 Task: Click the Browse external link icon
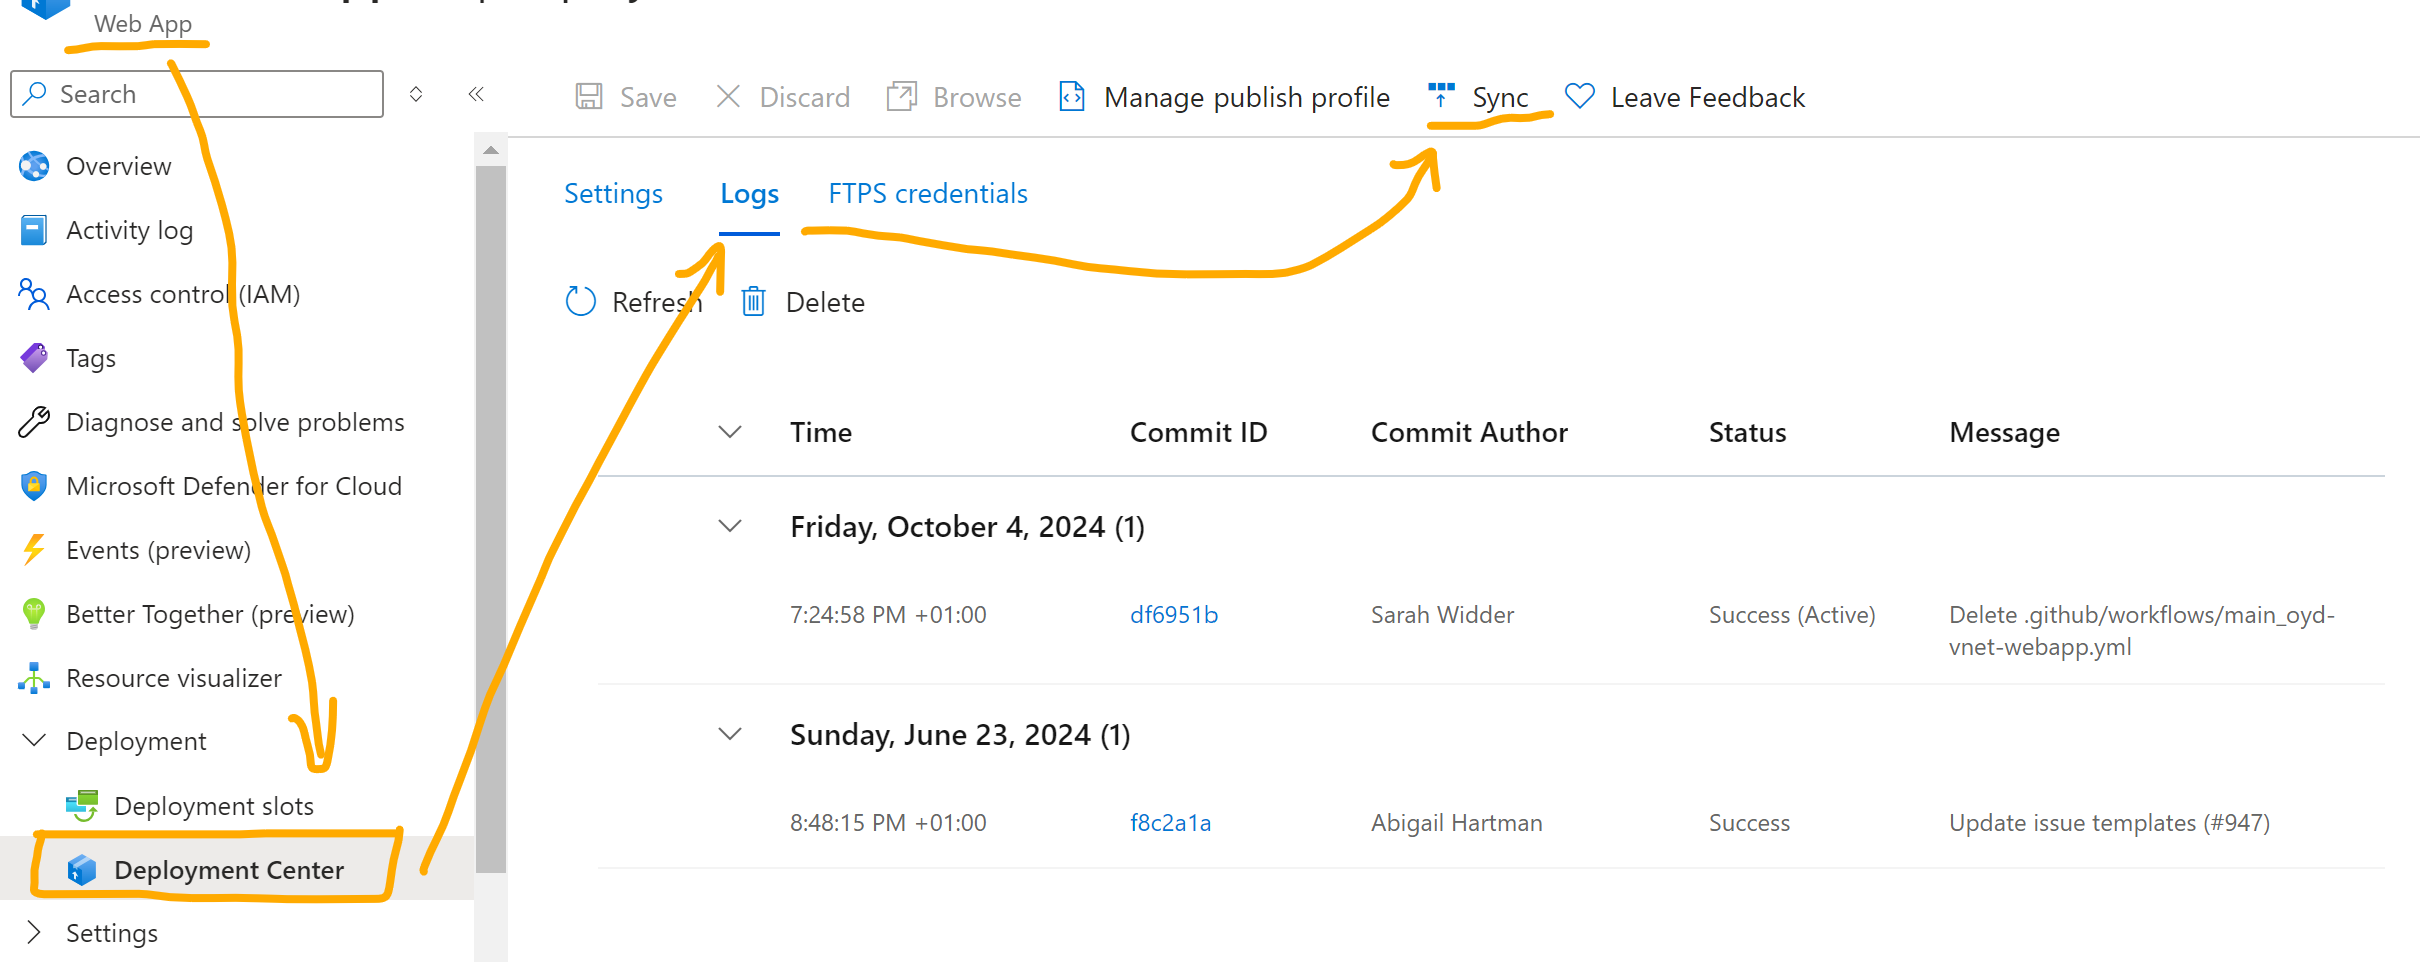(901, 97)
